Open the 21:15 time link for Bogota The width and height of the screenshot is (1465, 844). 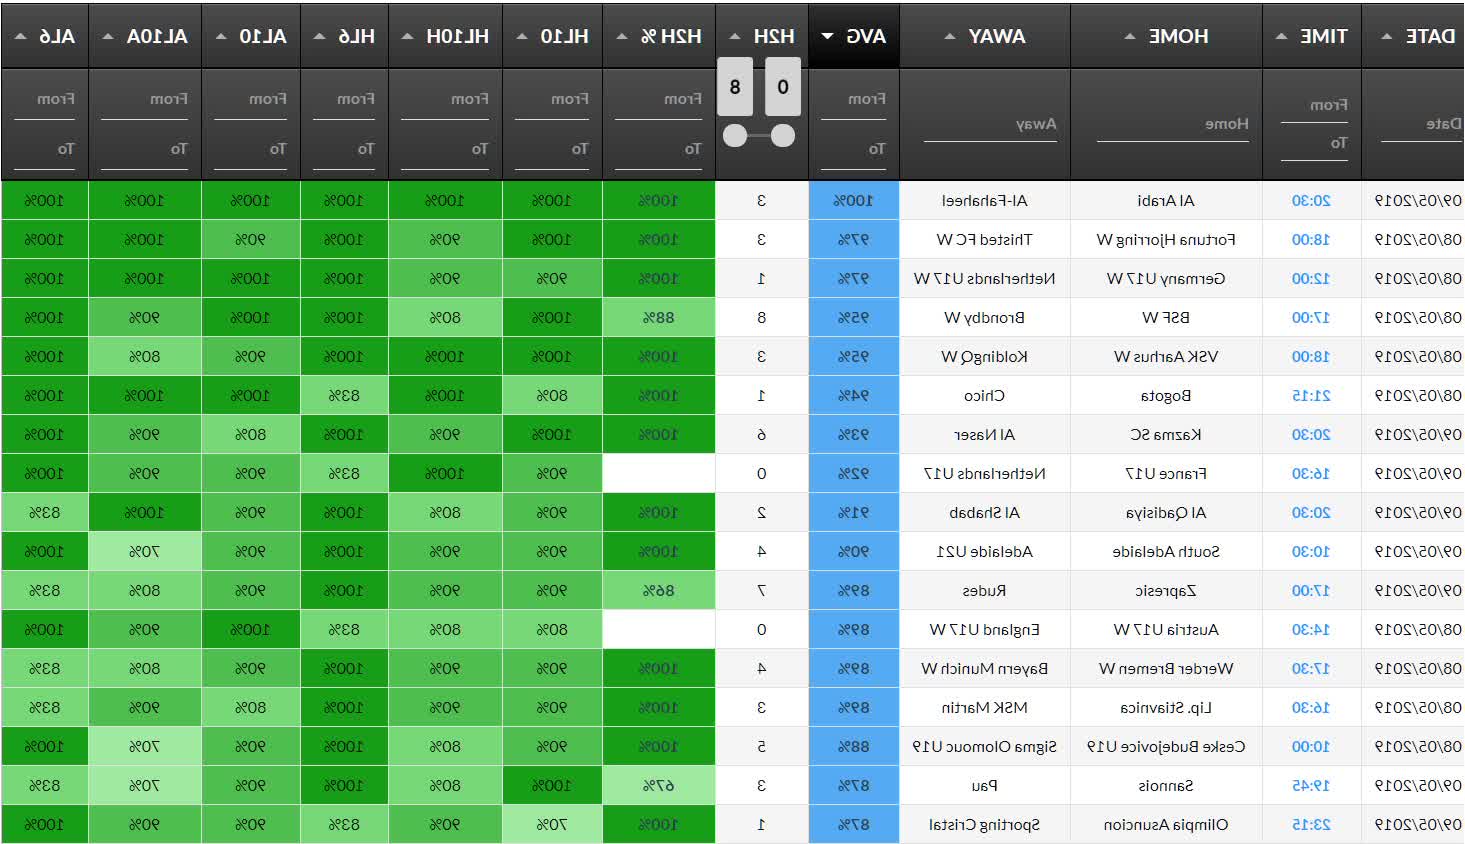click(1311, 396)
